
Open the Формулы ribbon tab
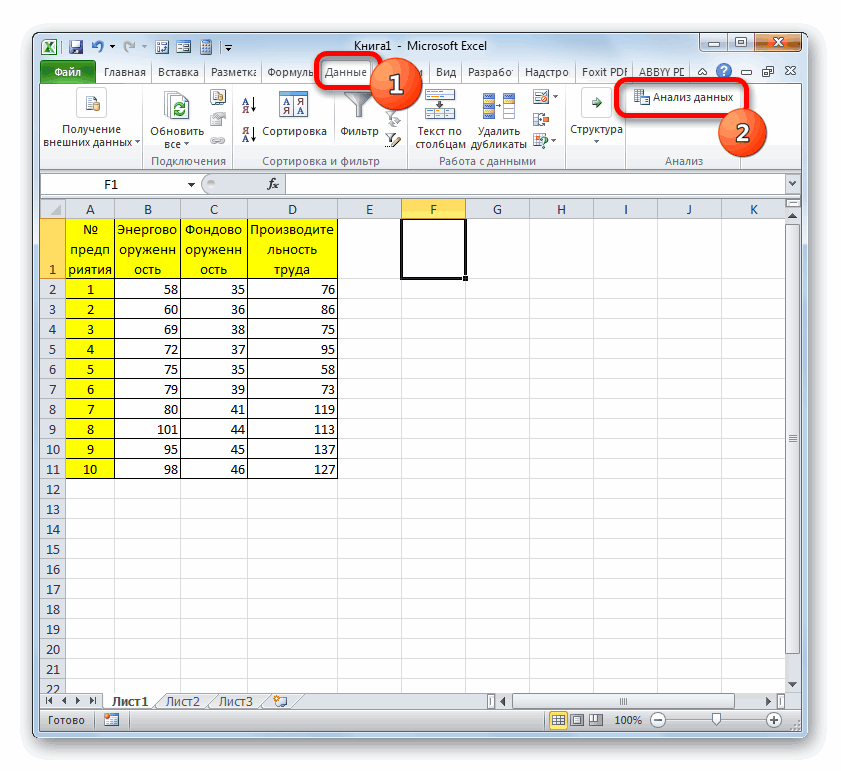[290, 72]
